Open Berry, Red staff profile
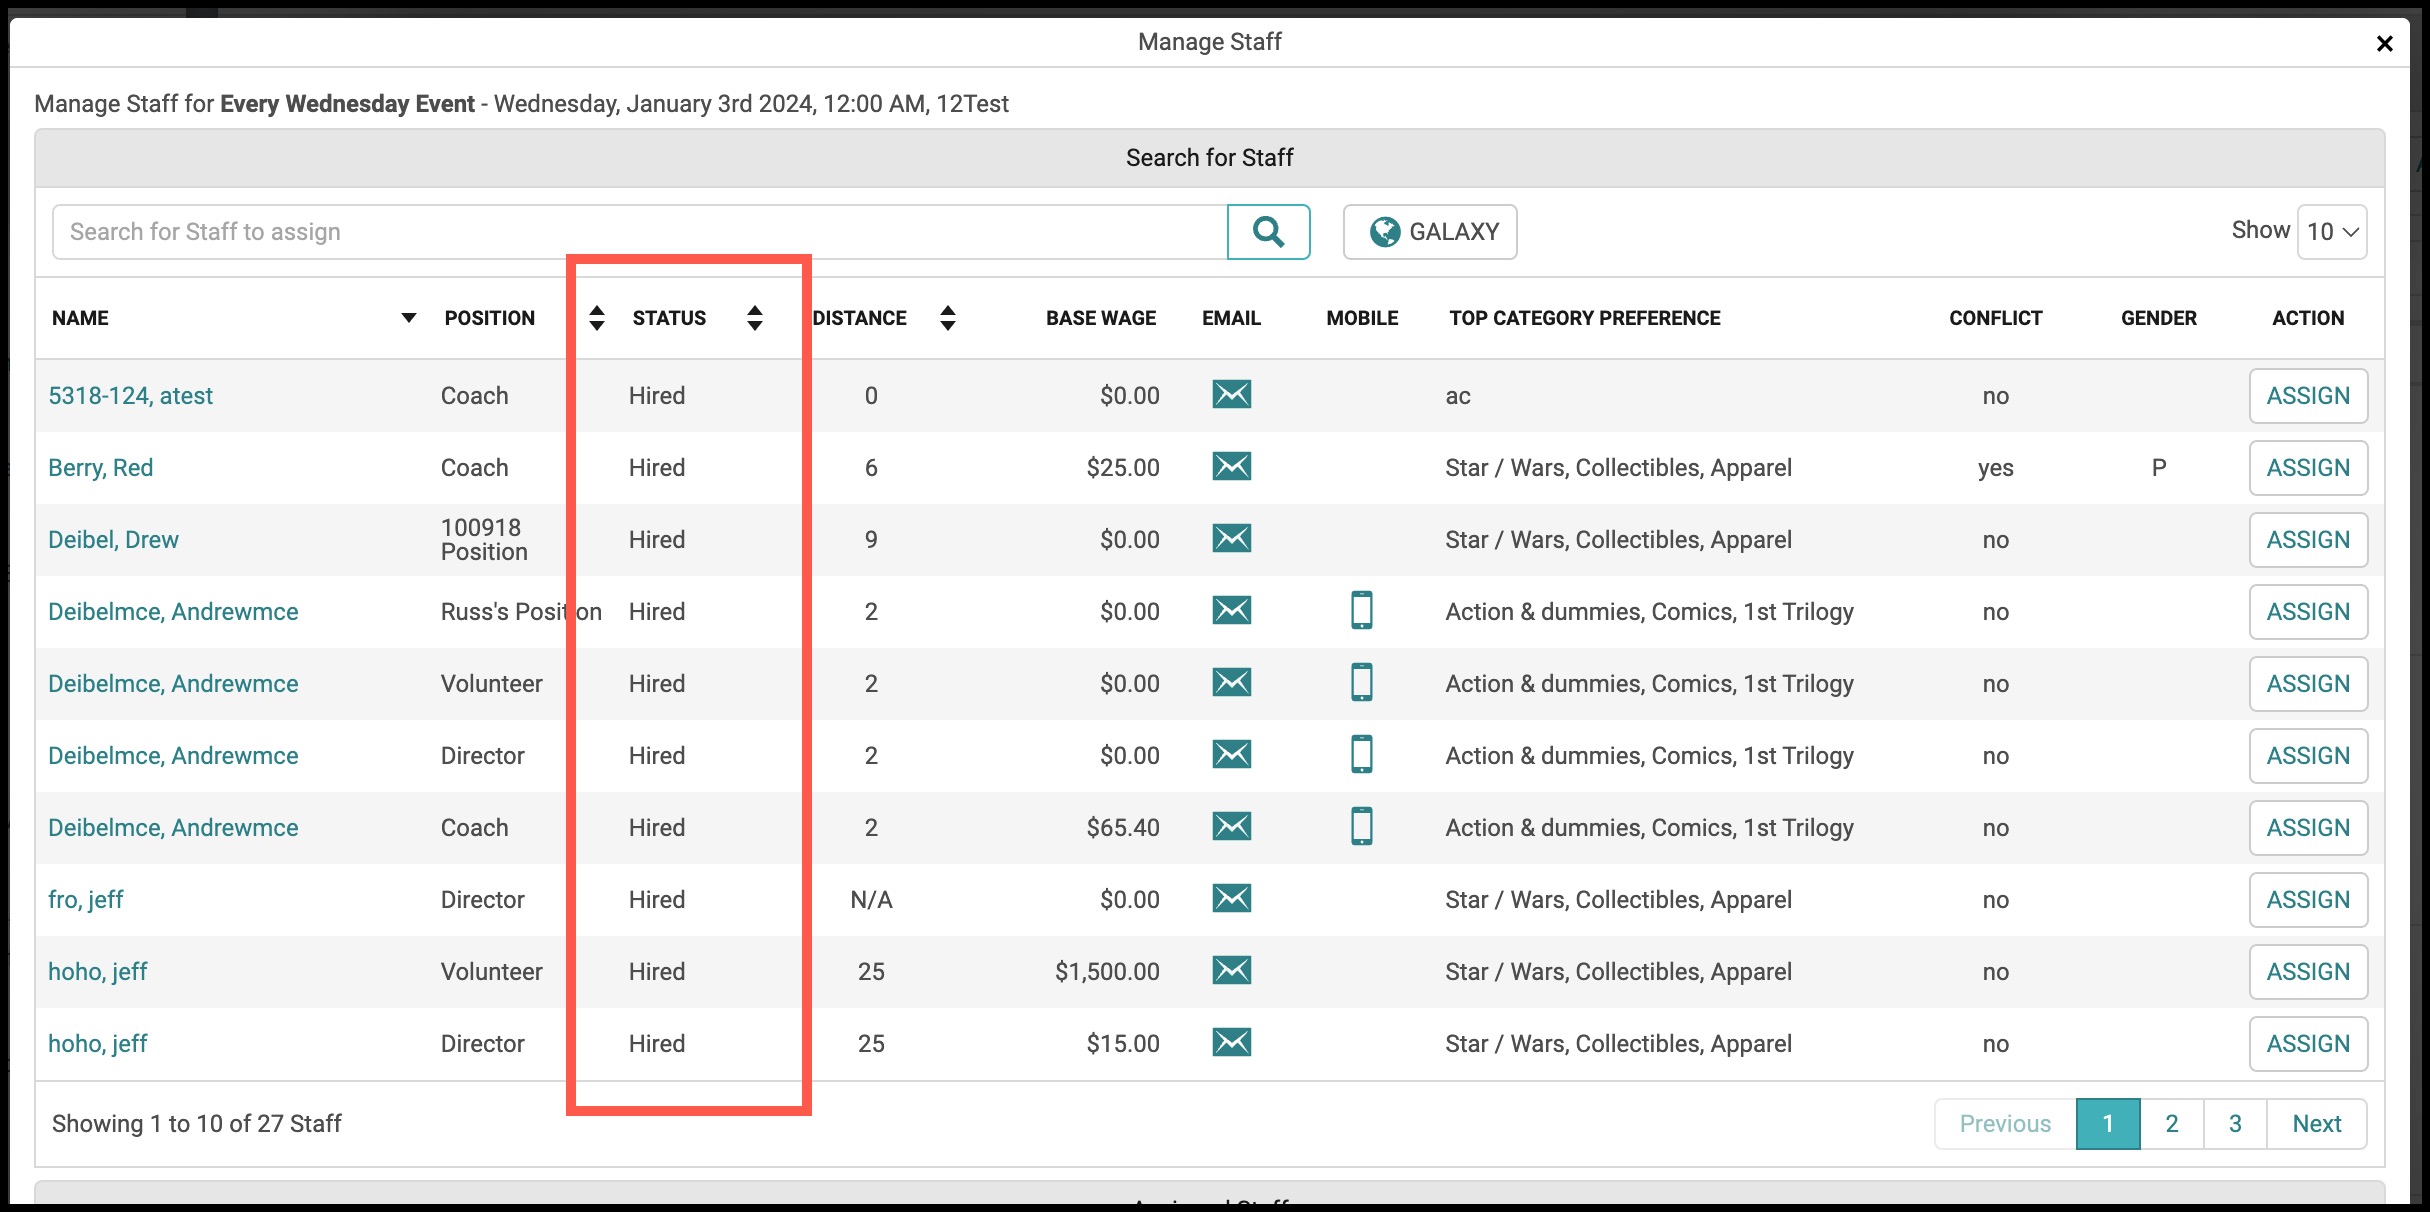 pos(101,468)
